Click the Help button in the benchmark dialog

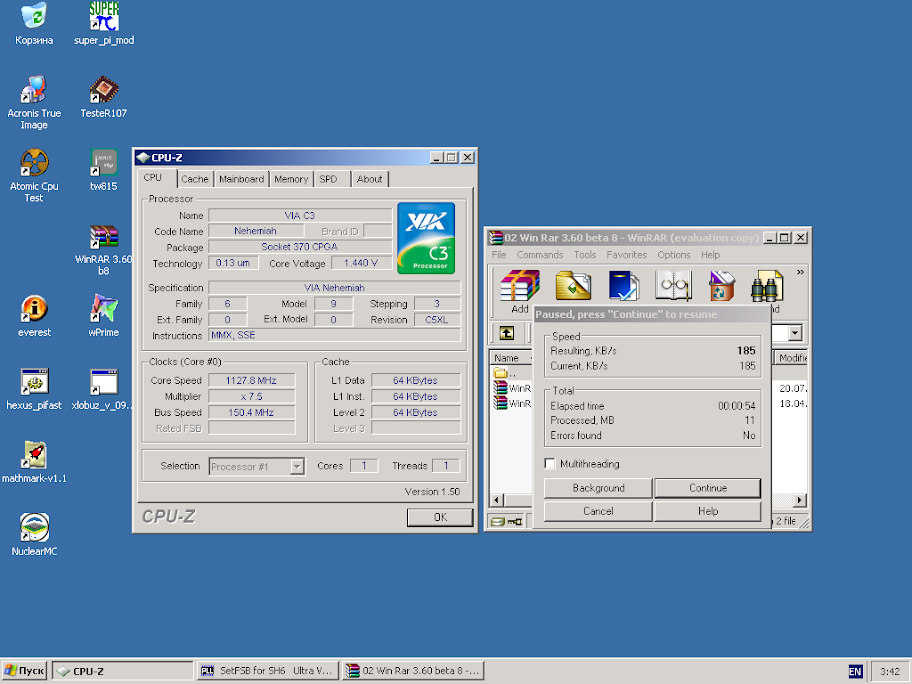pyautogui.click(x=708, y=511)
